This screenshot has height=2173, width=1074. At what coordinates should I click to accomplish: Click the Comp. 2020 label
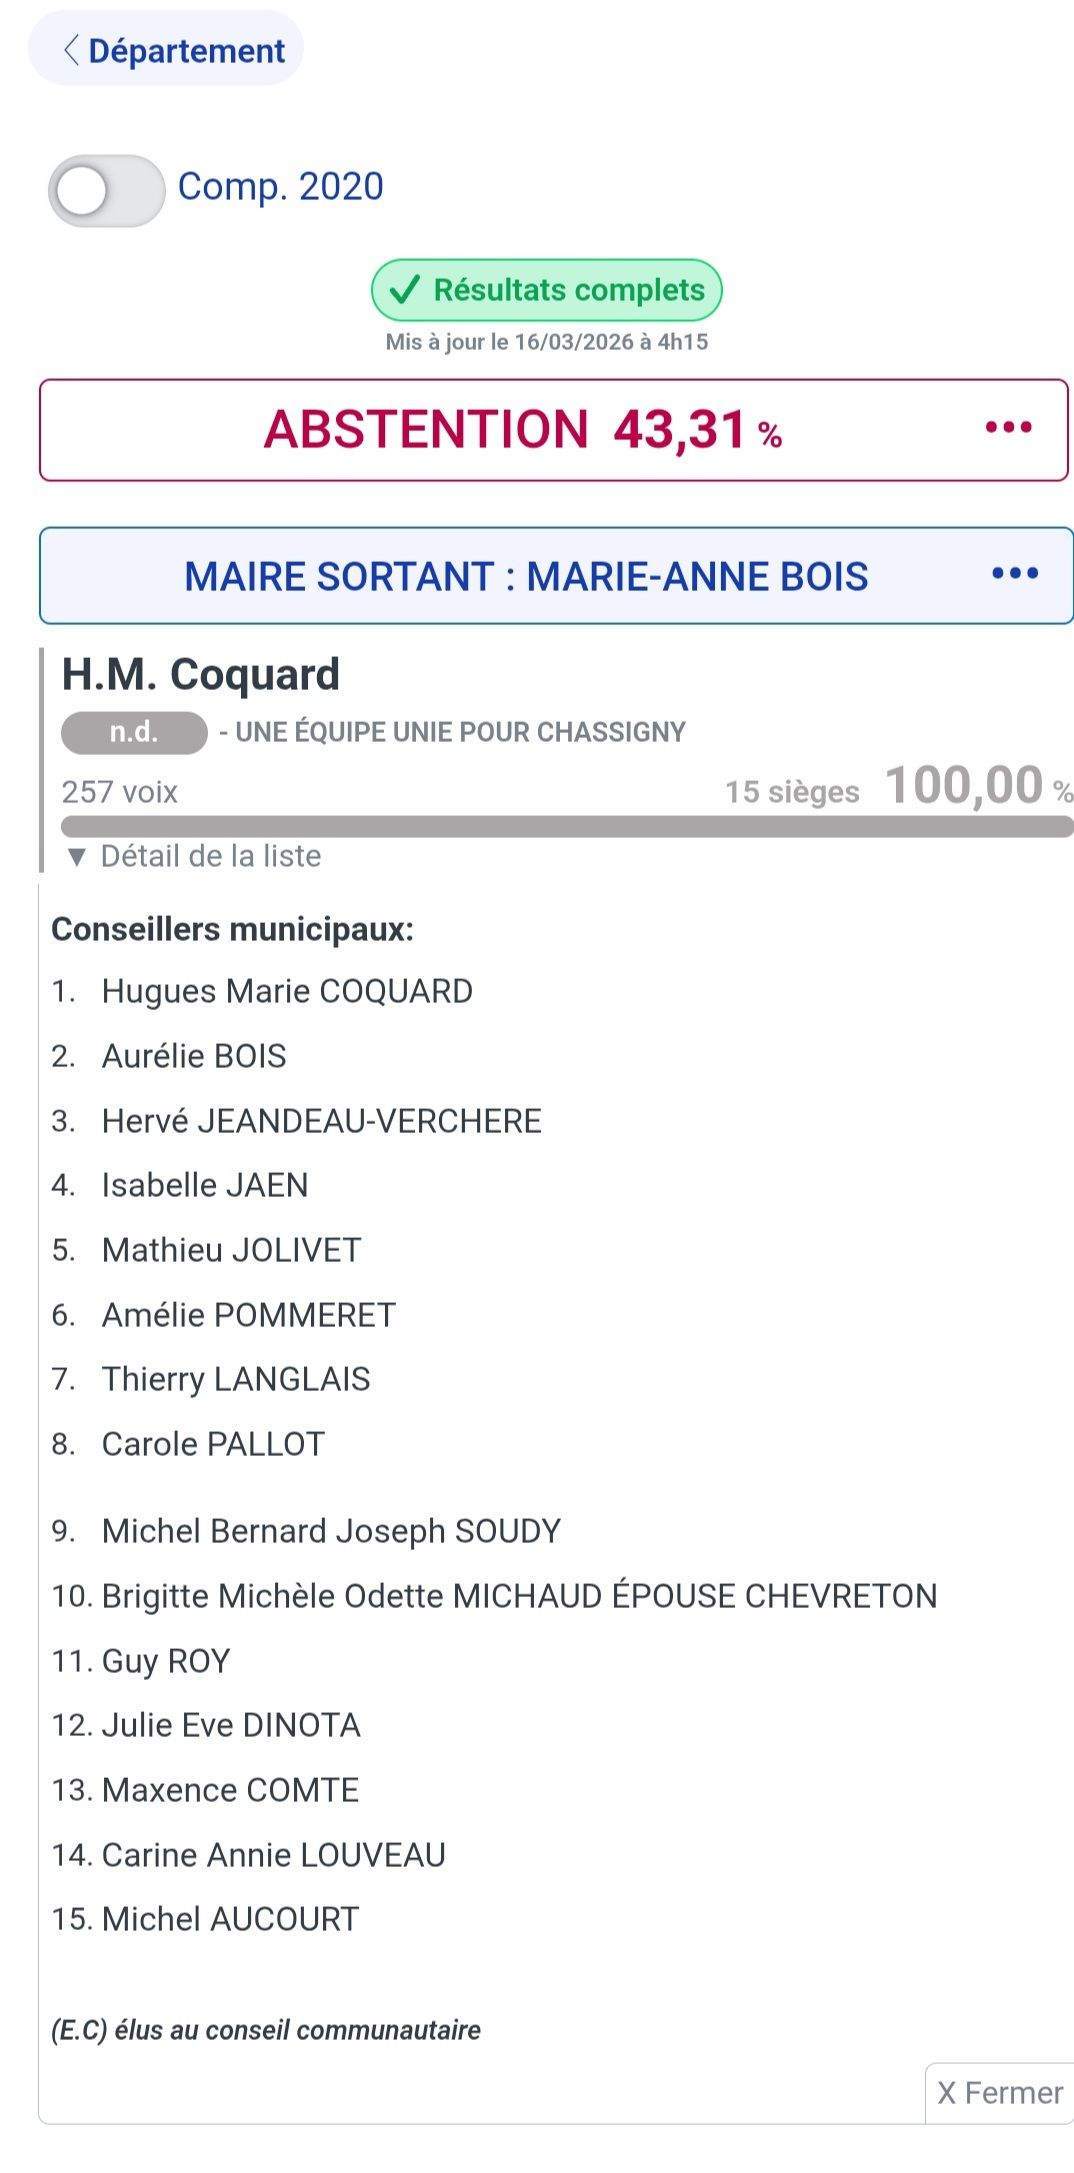(x=280, y=187)
